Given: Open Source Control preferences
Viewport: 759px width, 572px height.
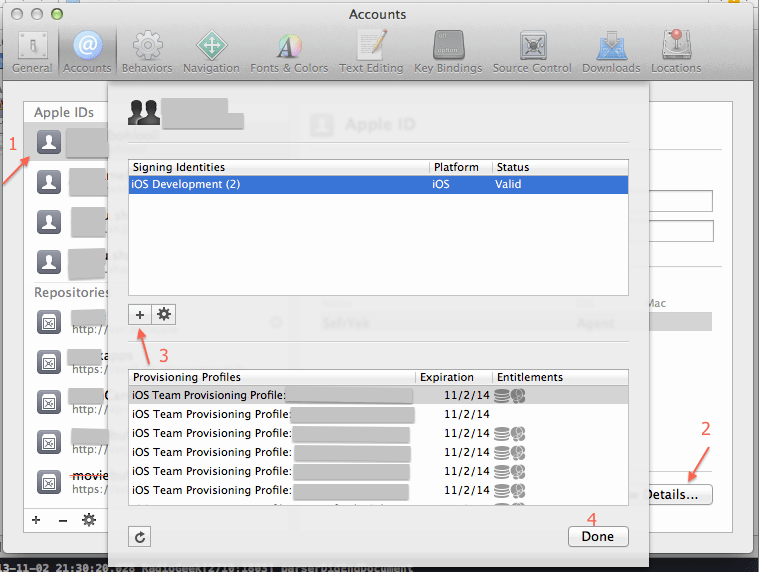Looking at the screenshot, I should pos(532,52).
